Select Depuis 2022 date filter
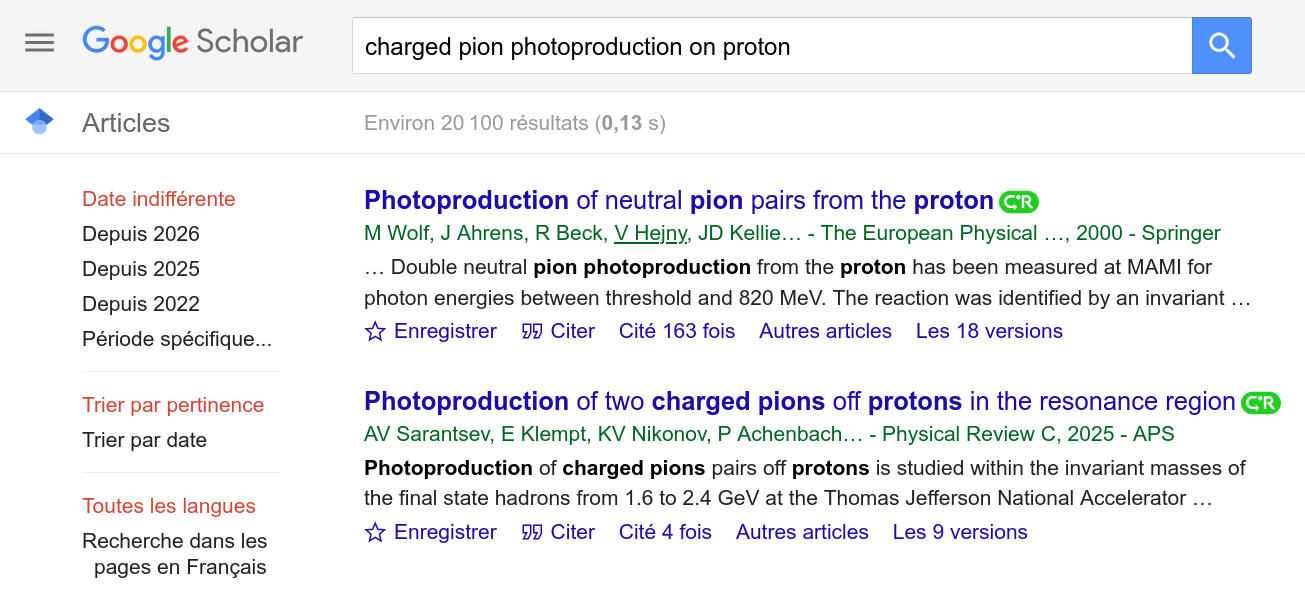Screen dimensions: 1305x589 [x=141, y=304]
